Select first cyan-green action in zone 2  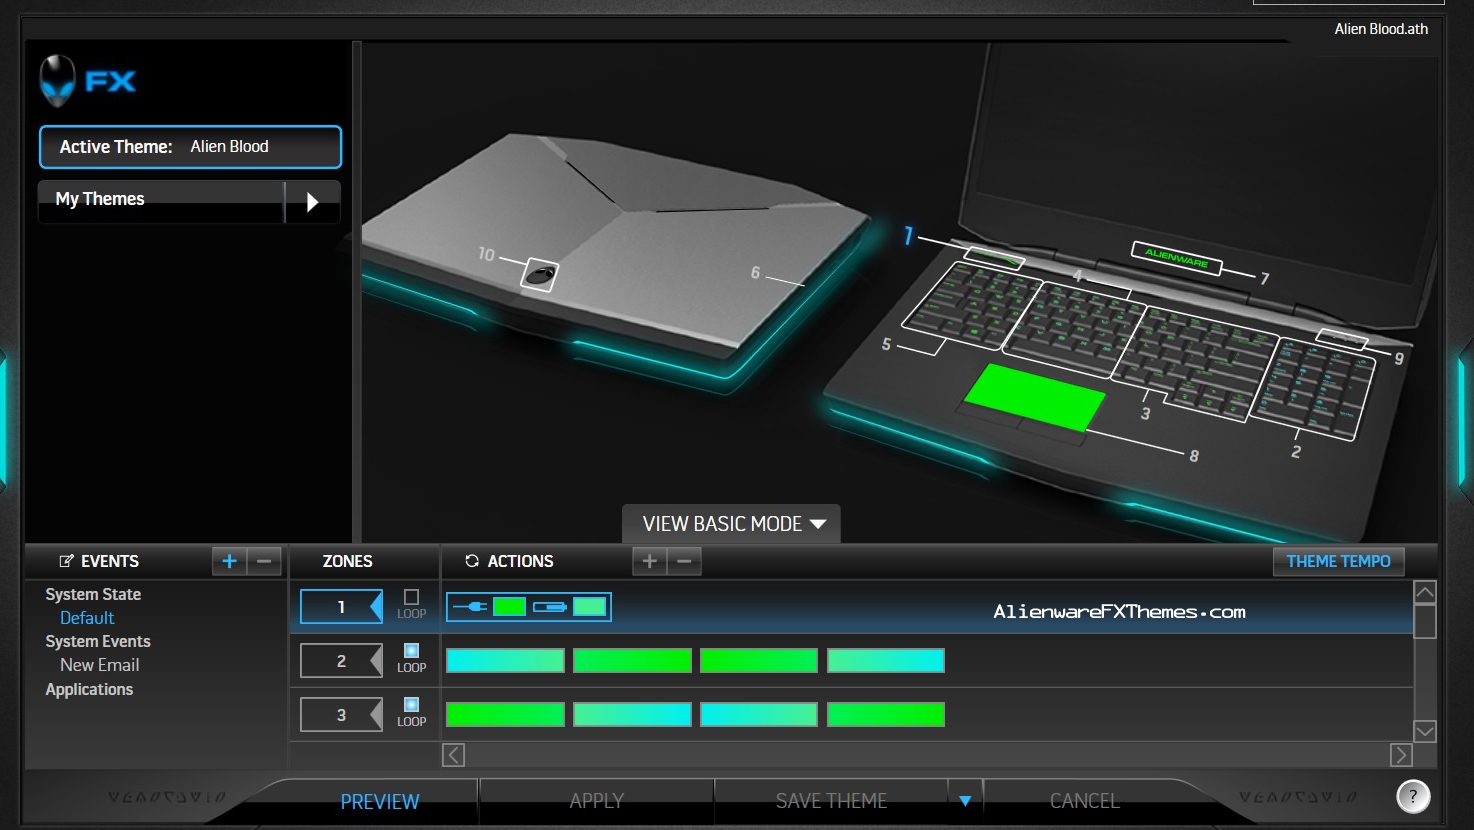(505, 661)
